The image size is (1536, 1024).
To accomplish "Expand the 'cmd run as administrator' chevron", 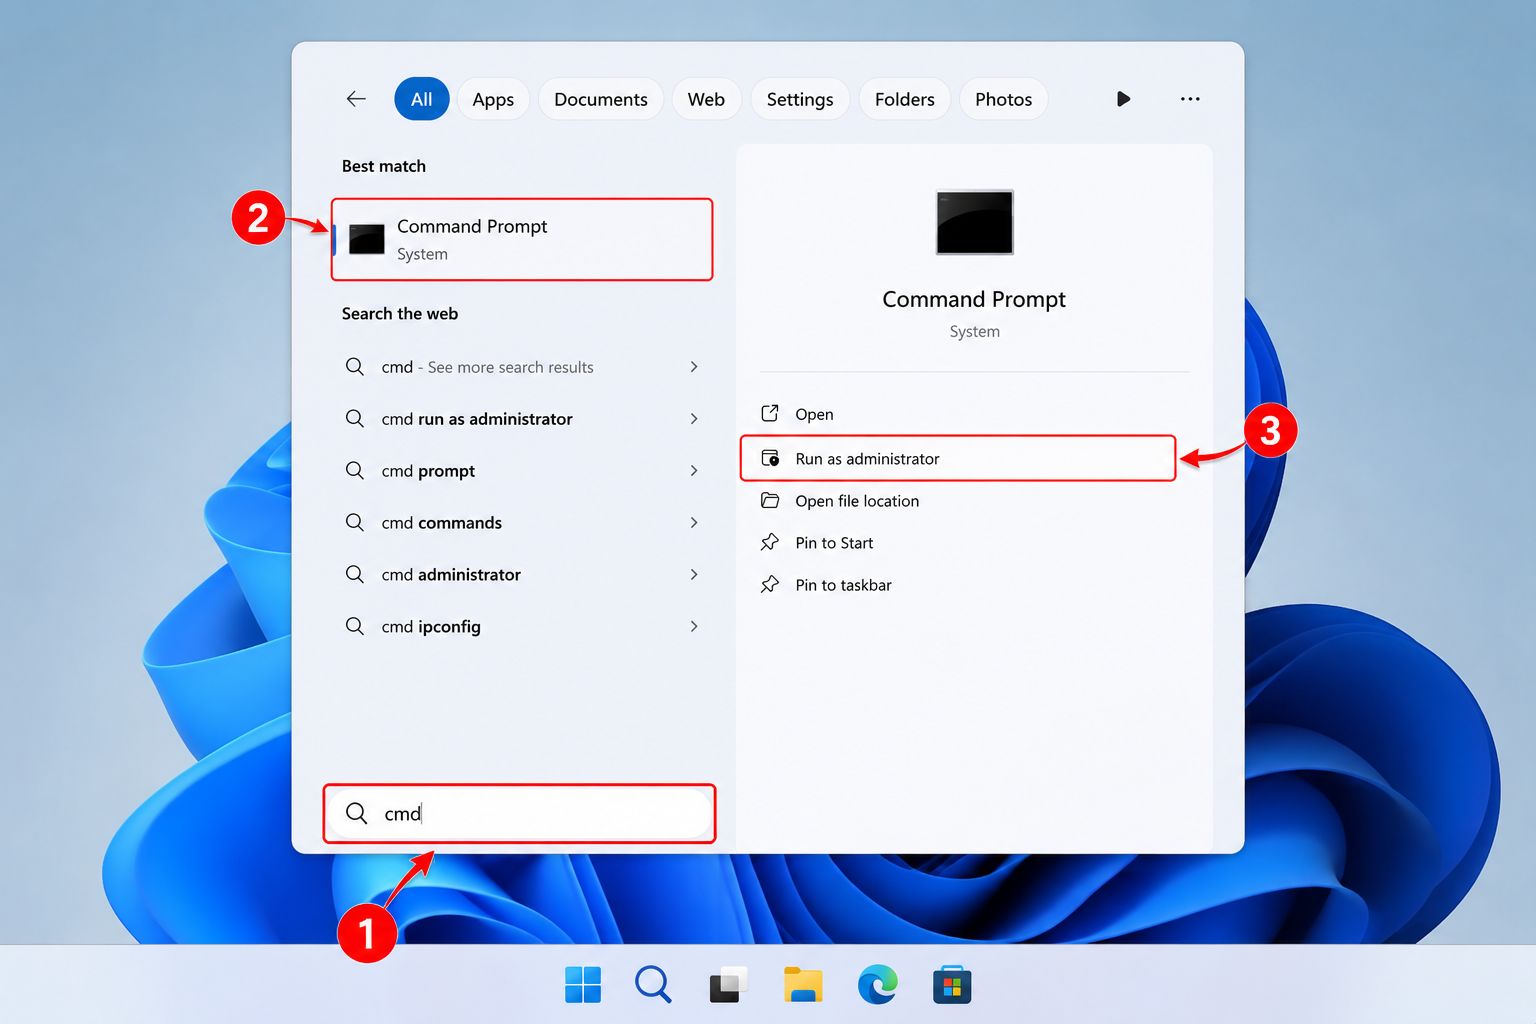I will [694, 419].
